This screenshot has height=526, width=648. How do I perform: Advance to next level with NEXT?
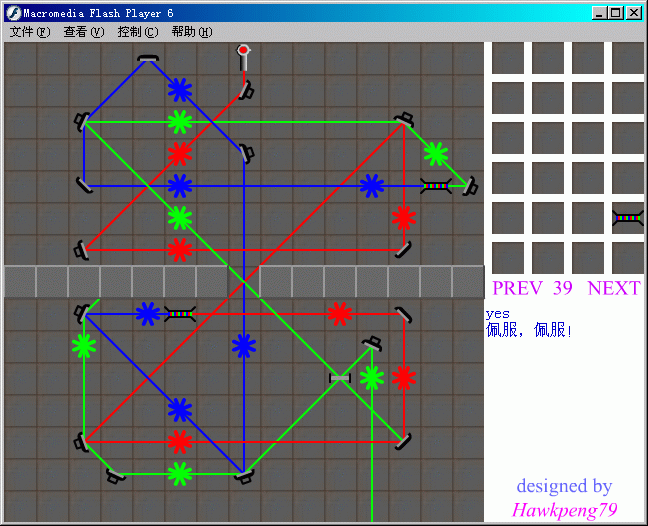pos(613,288)
